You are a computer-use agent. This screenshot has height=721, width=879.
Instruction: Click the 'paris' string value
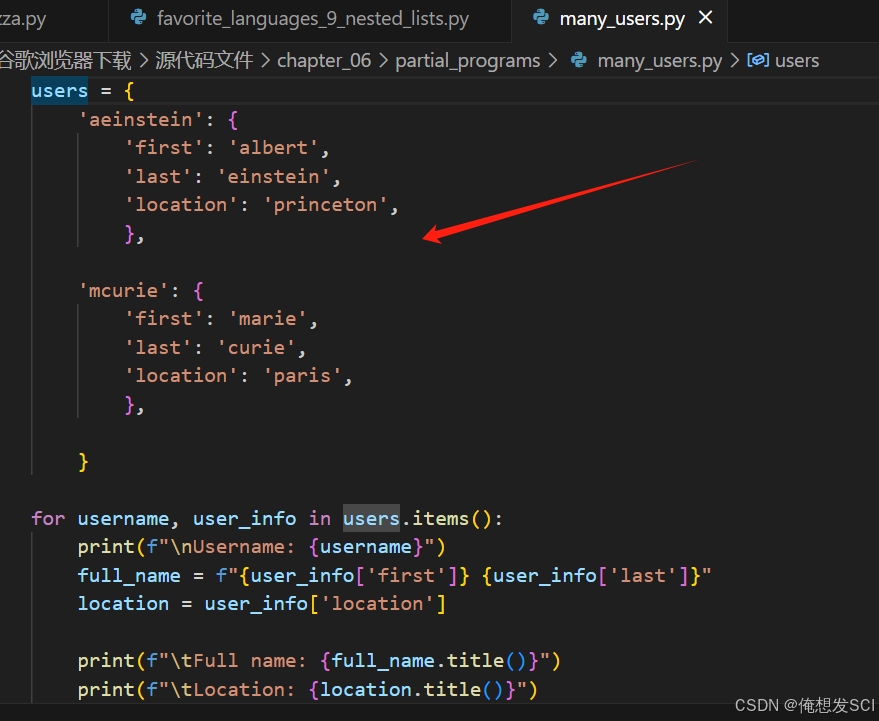click(x=302, y=376)
